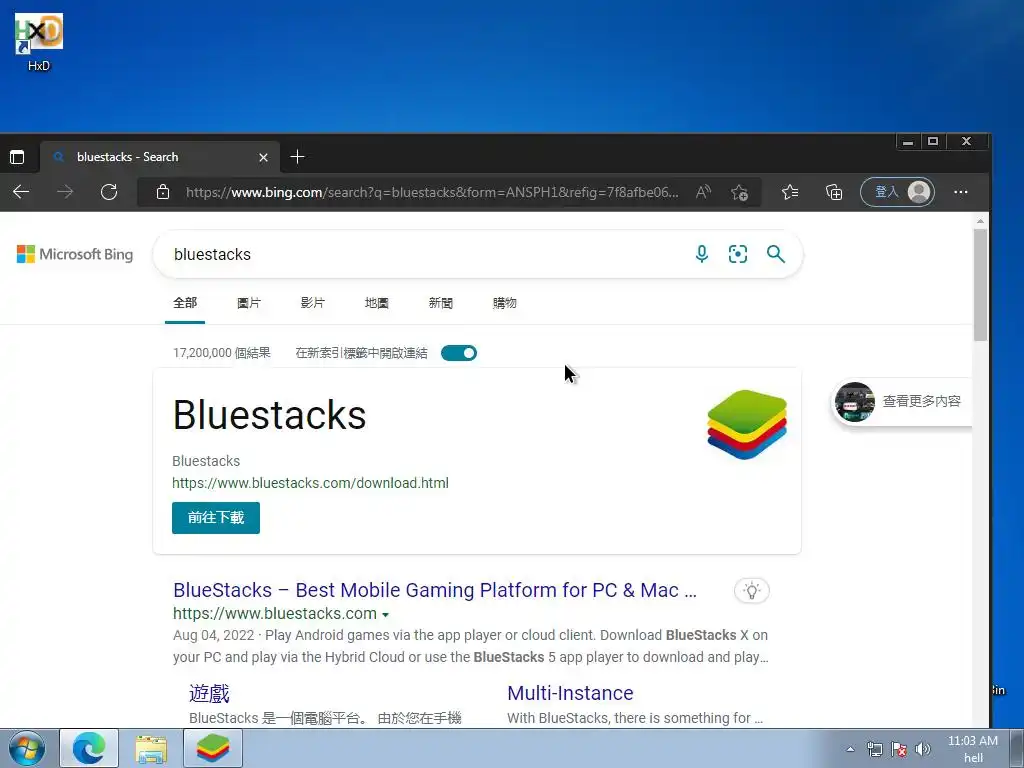This screenshot has height=768, width=1024.
Task: Start voice search with microphone icon
Action: pyautogui.click(x=702, y=253)
